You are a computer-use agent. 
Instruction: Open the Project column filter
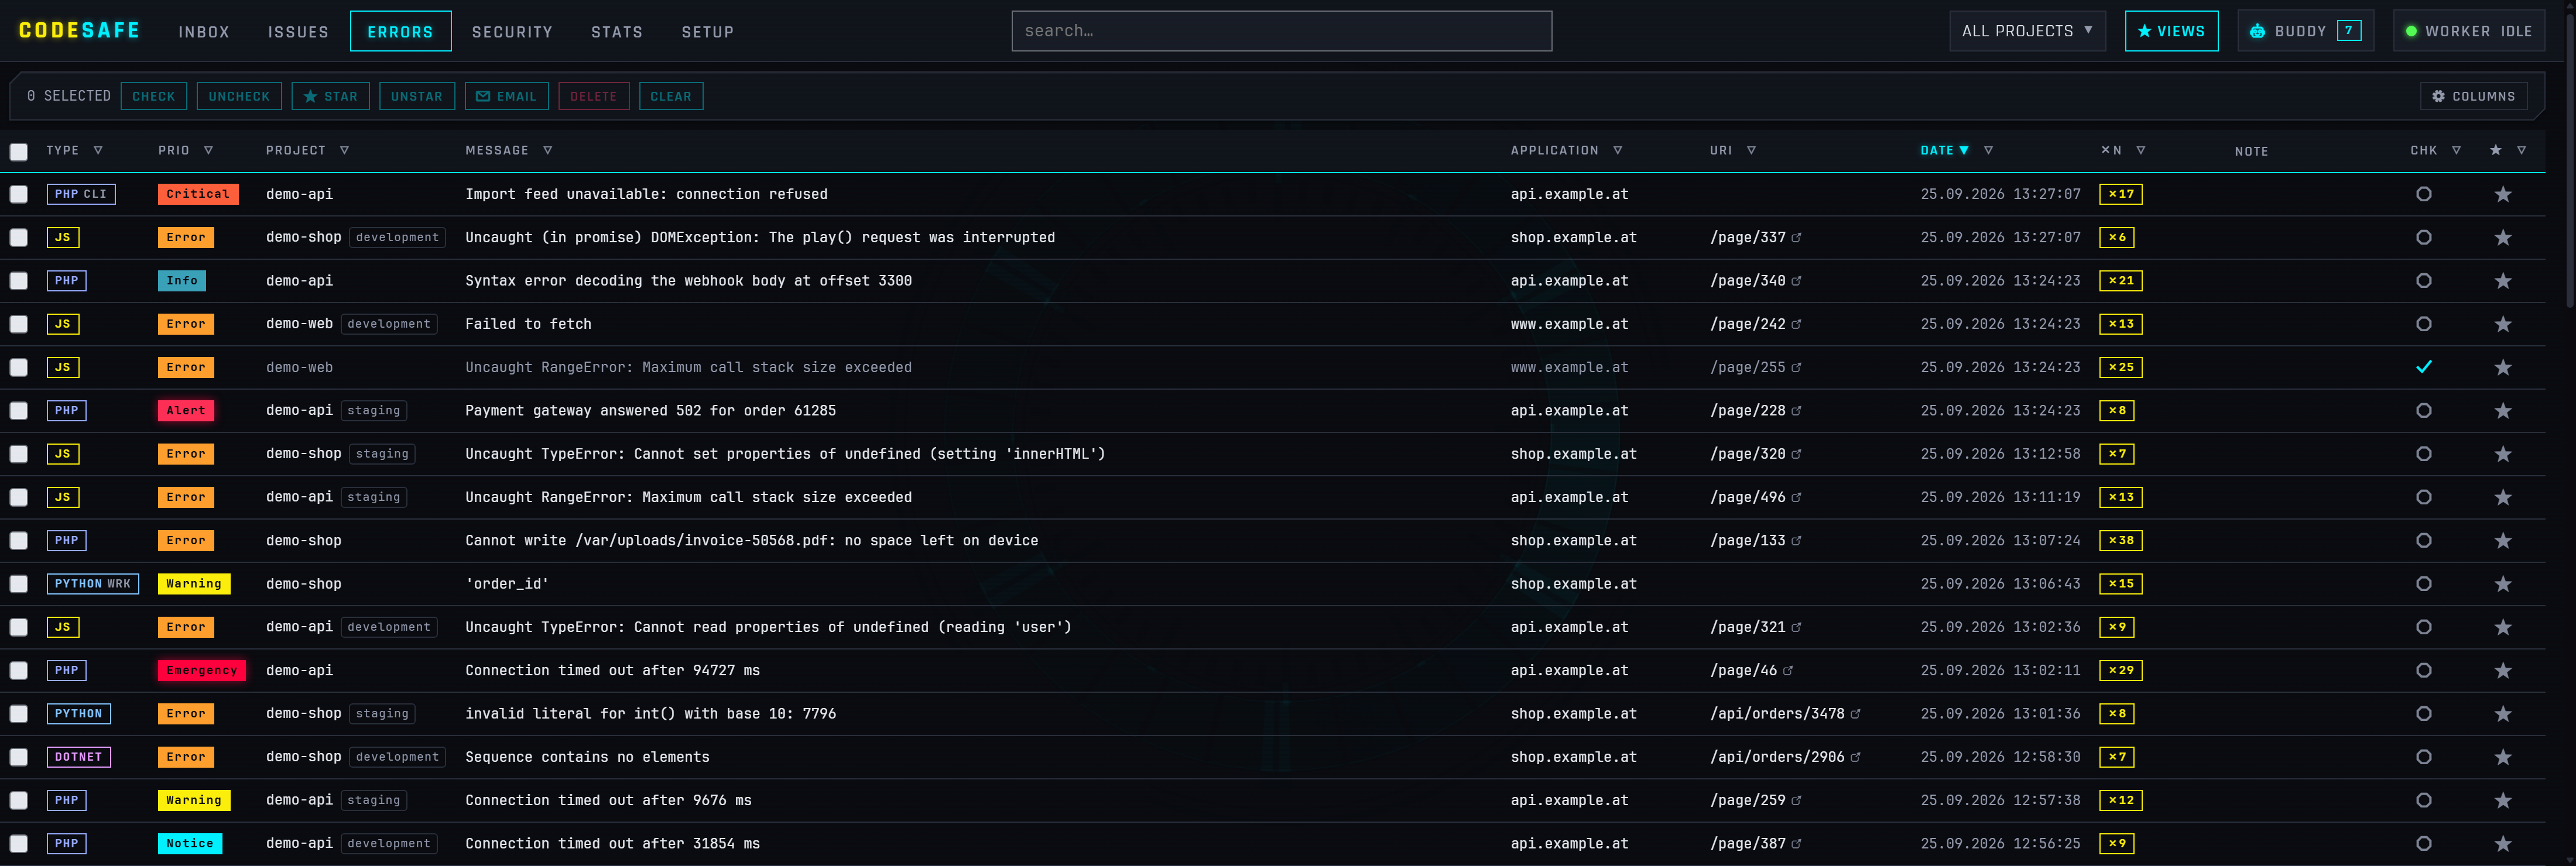click(344, 150)
